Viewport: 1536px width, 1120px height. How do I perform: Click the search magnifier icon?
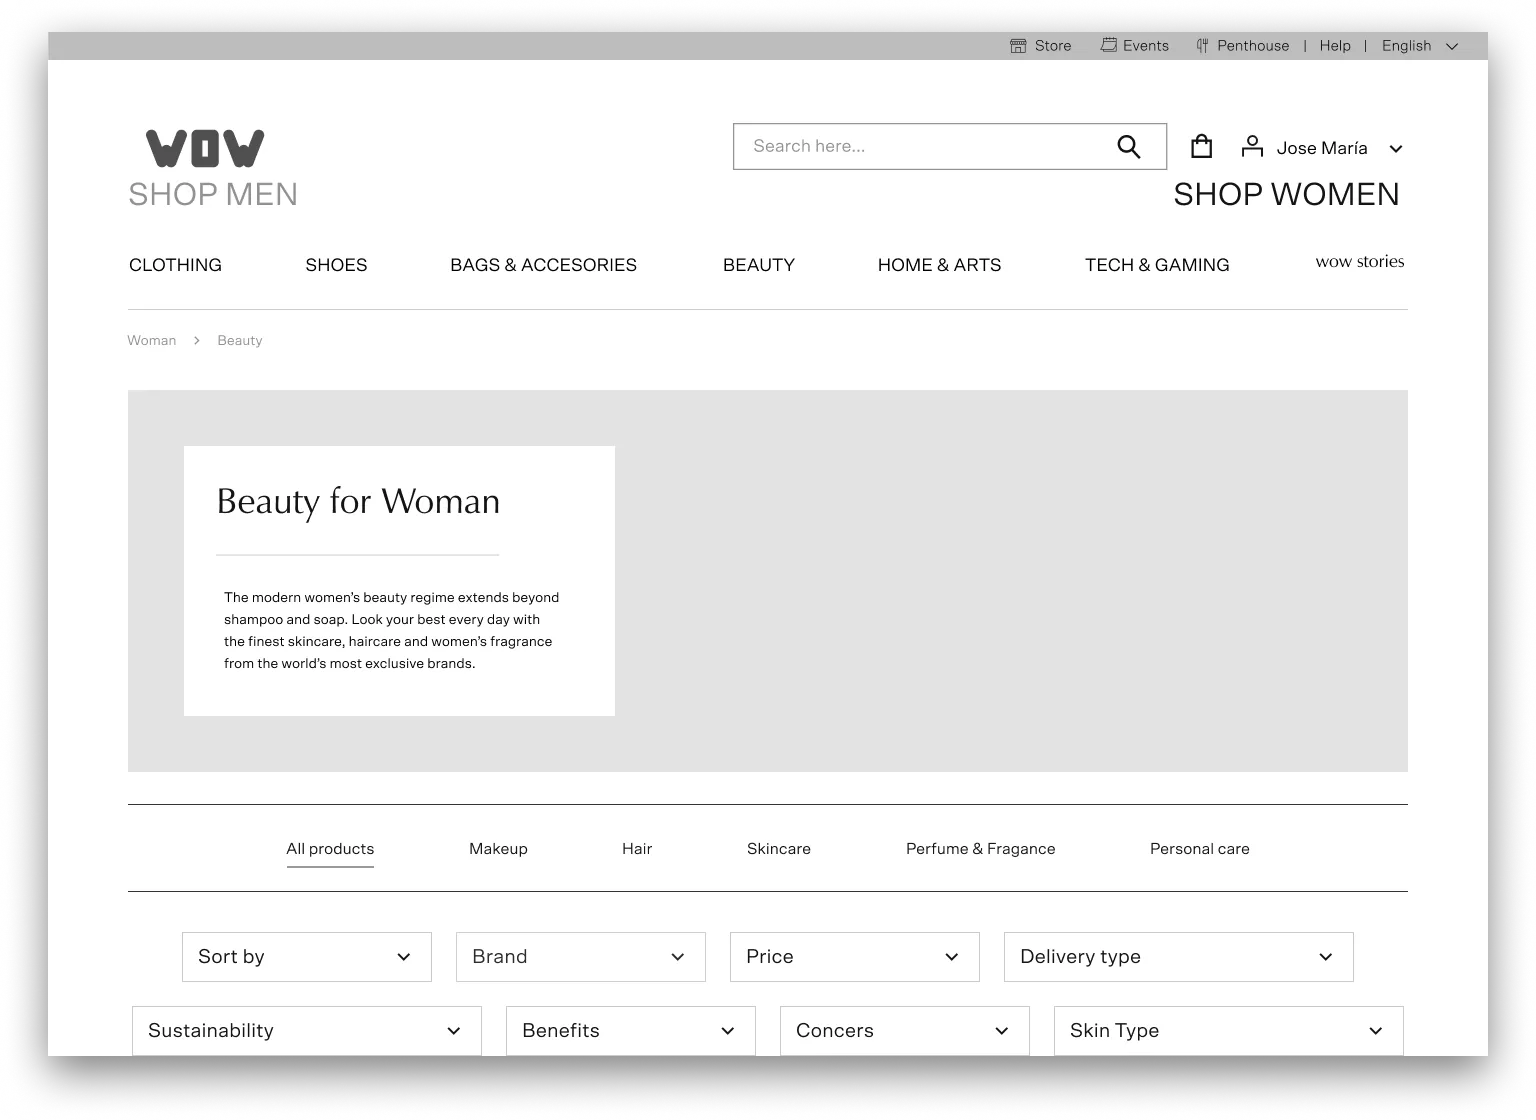pos(1128,146)
